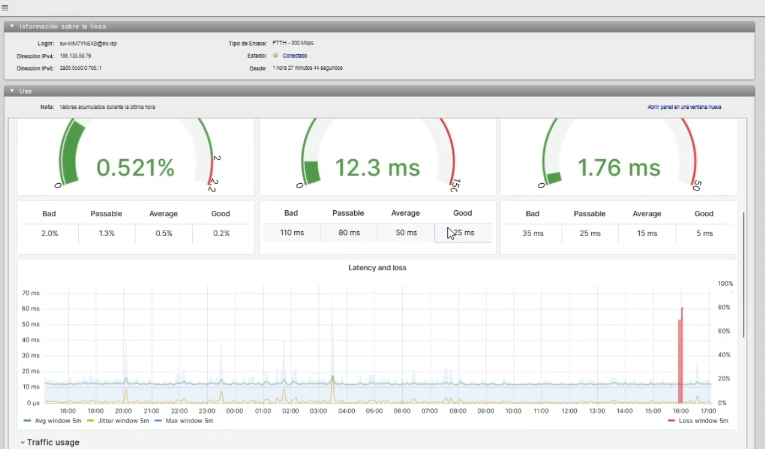
Task: Click the latency spike at 03:30 on chart
Action: coord(331,385)
